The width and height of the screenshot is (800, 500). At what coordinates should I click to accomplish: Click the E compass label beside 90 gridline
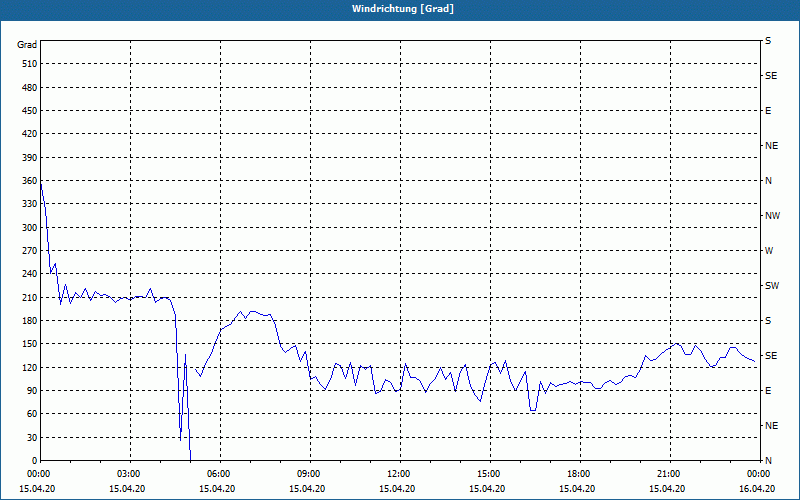[x=768, y=390]
